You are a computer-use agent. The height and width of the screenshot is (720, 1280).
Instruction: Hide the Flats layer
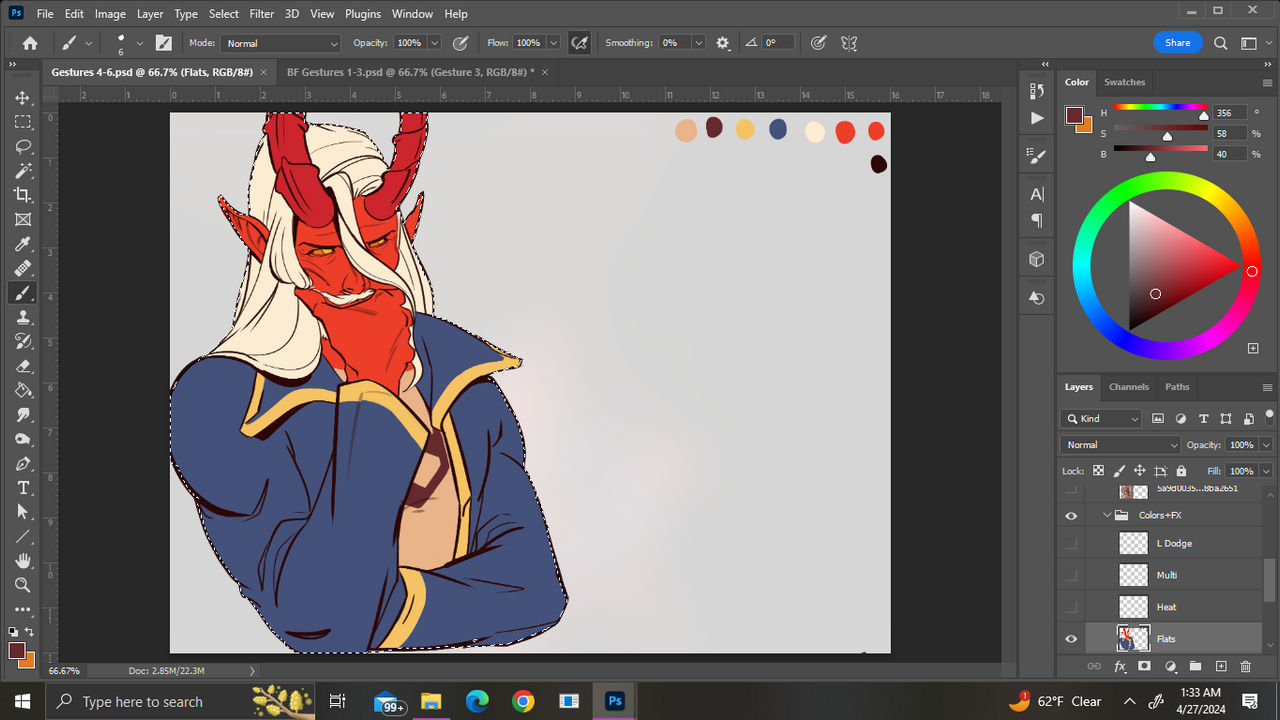coord(1071,638)
